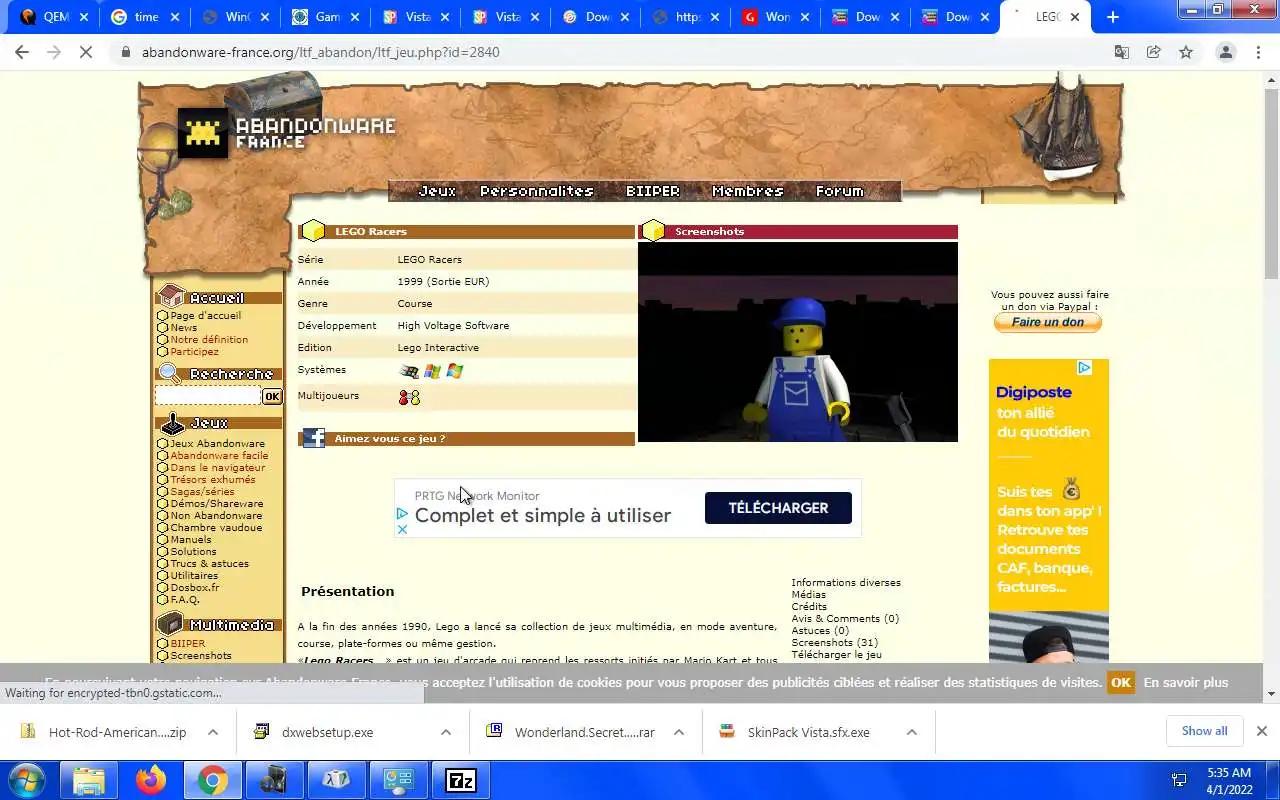The image size is (1280, 800).
Task: Open the Notre définition link
Action: (x=209, y=340)
